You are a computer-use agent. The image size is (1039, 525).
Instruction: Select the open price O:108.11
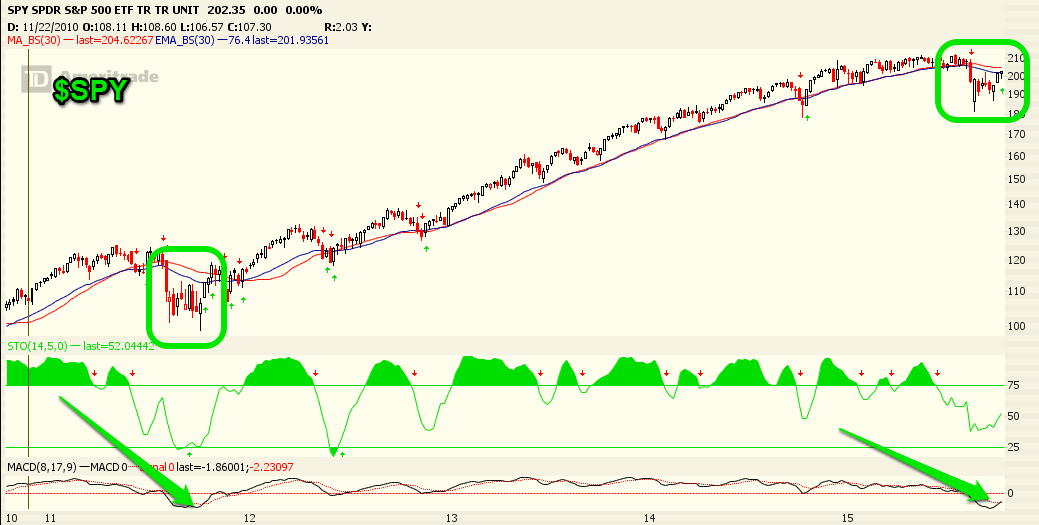pos(105,28)
